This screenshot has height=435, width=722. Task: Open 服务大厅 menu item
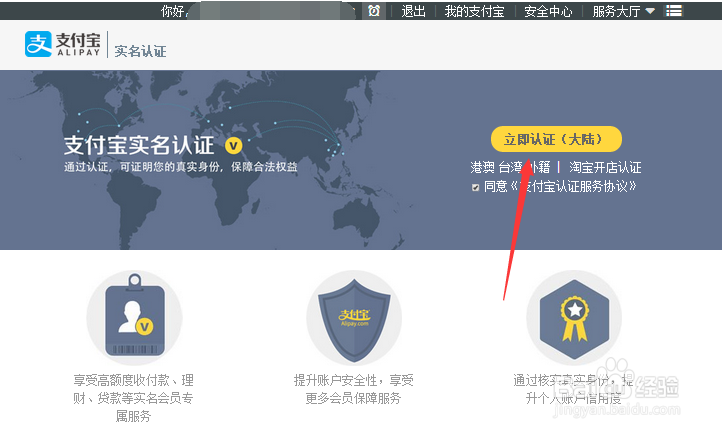616,11
